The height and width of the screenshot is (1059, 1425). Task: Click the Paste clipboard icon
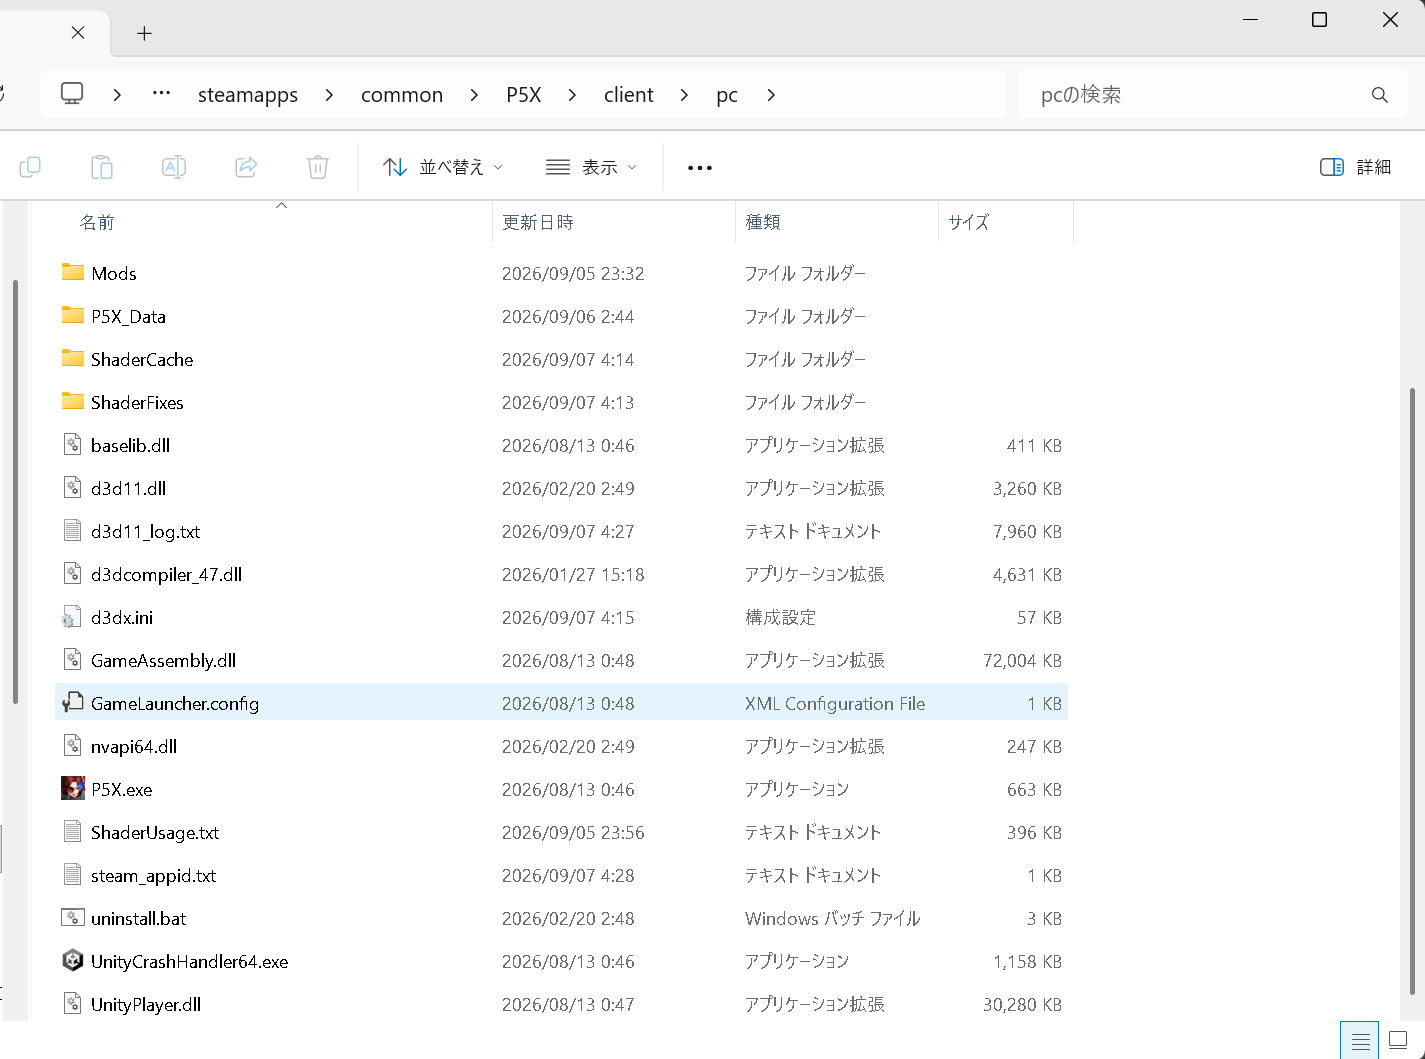pyautogui.click(x=102, y=167)
